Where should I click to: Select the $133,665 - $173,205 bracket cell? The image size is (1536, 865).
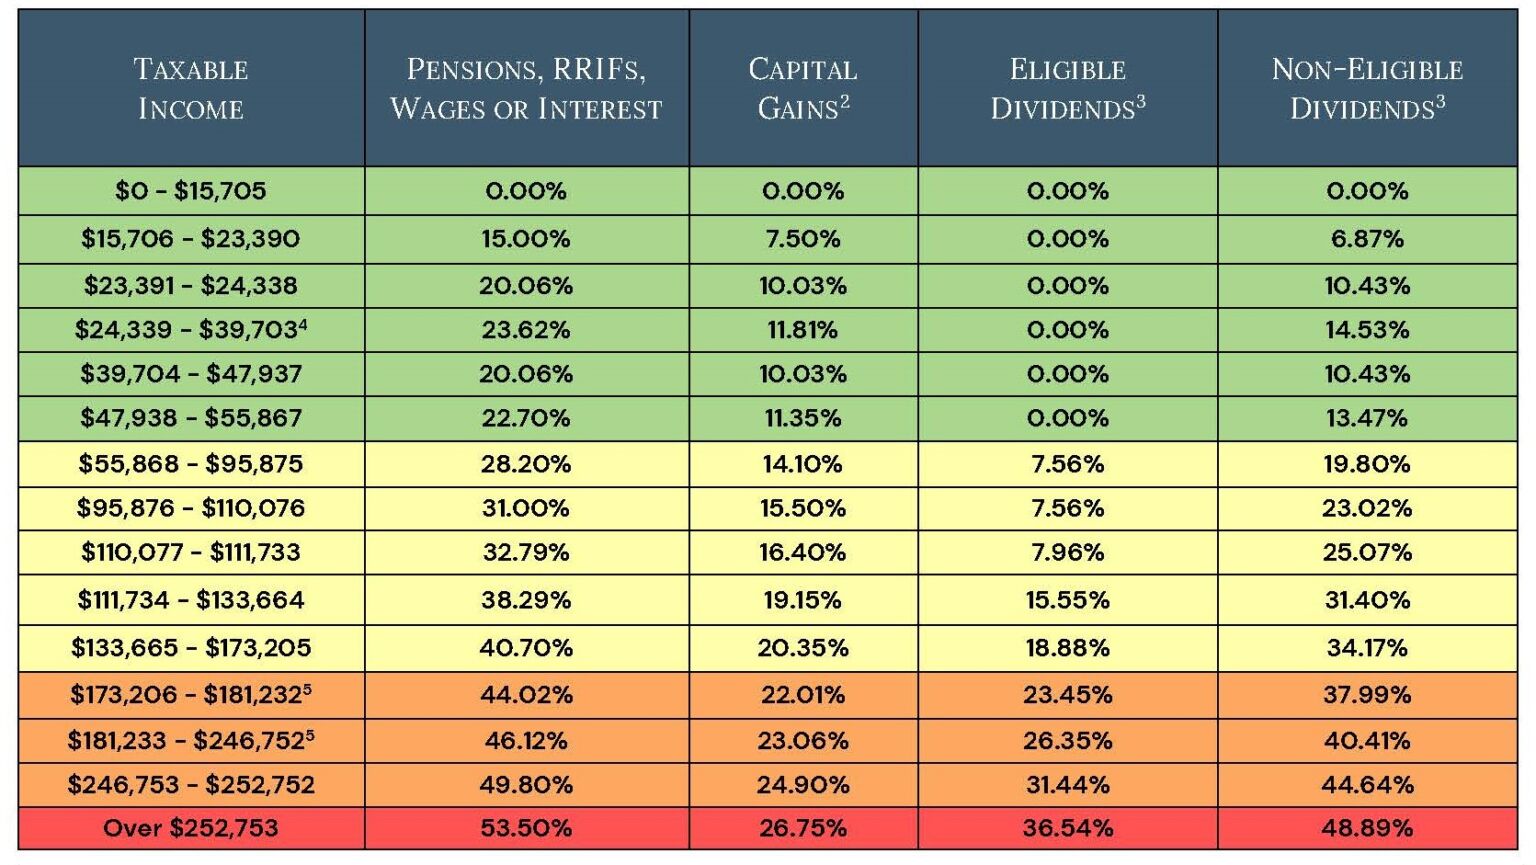(191, 648)
